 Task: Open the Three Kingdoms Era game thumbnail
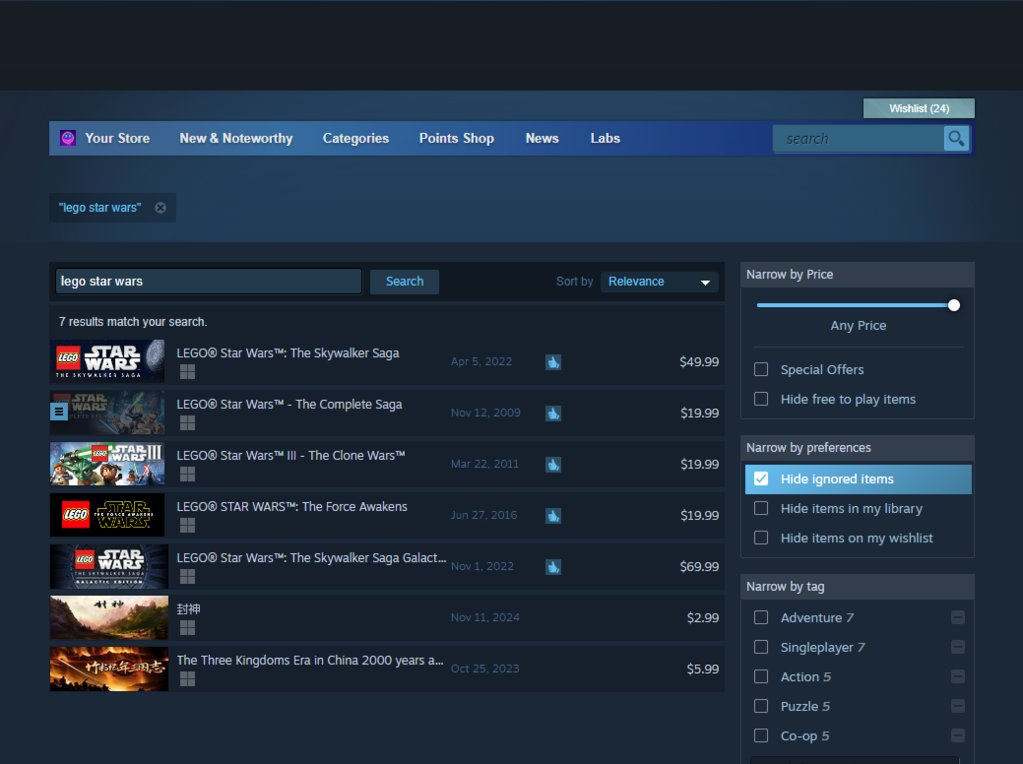click(x=109, y=669)
